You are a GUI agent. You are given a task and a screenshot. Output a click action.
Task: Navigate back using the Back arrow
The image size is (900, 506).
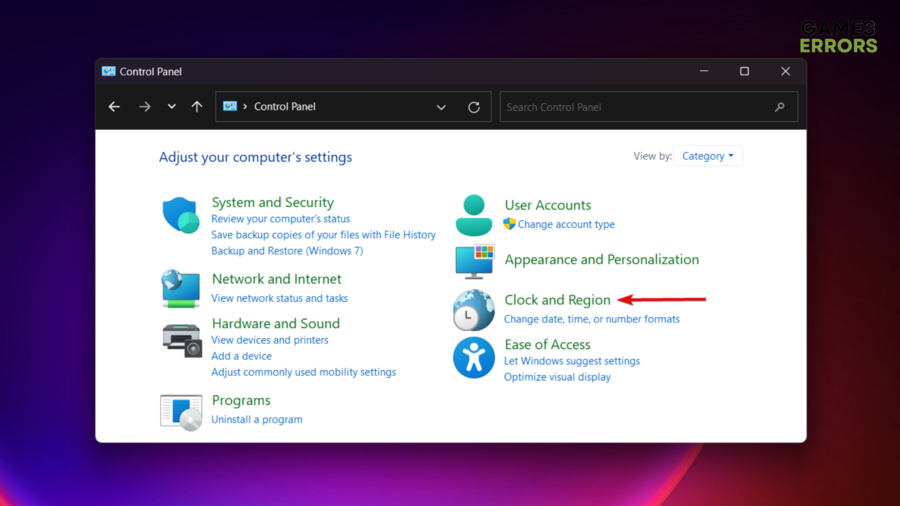tap(115, 107)
